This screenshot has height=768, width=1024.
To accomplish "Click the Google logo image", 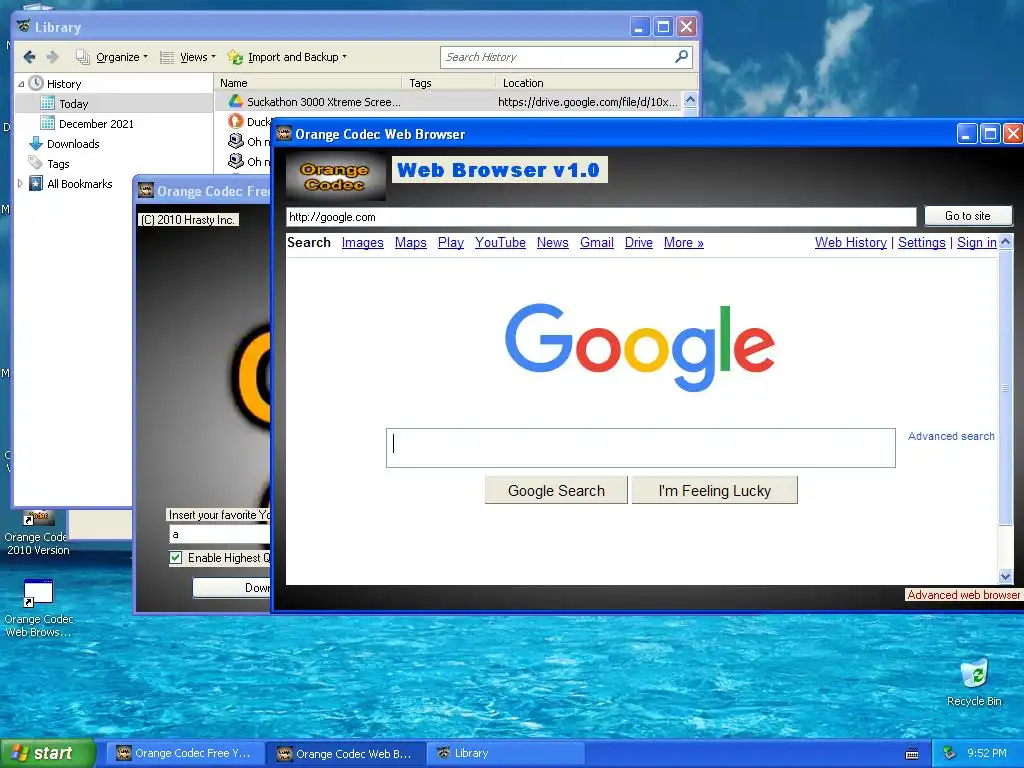I will pos(640,347).
